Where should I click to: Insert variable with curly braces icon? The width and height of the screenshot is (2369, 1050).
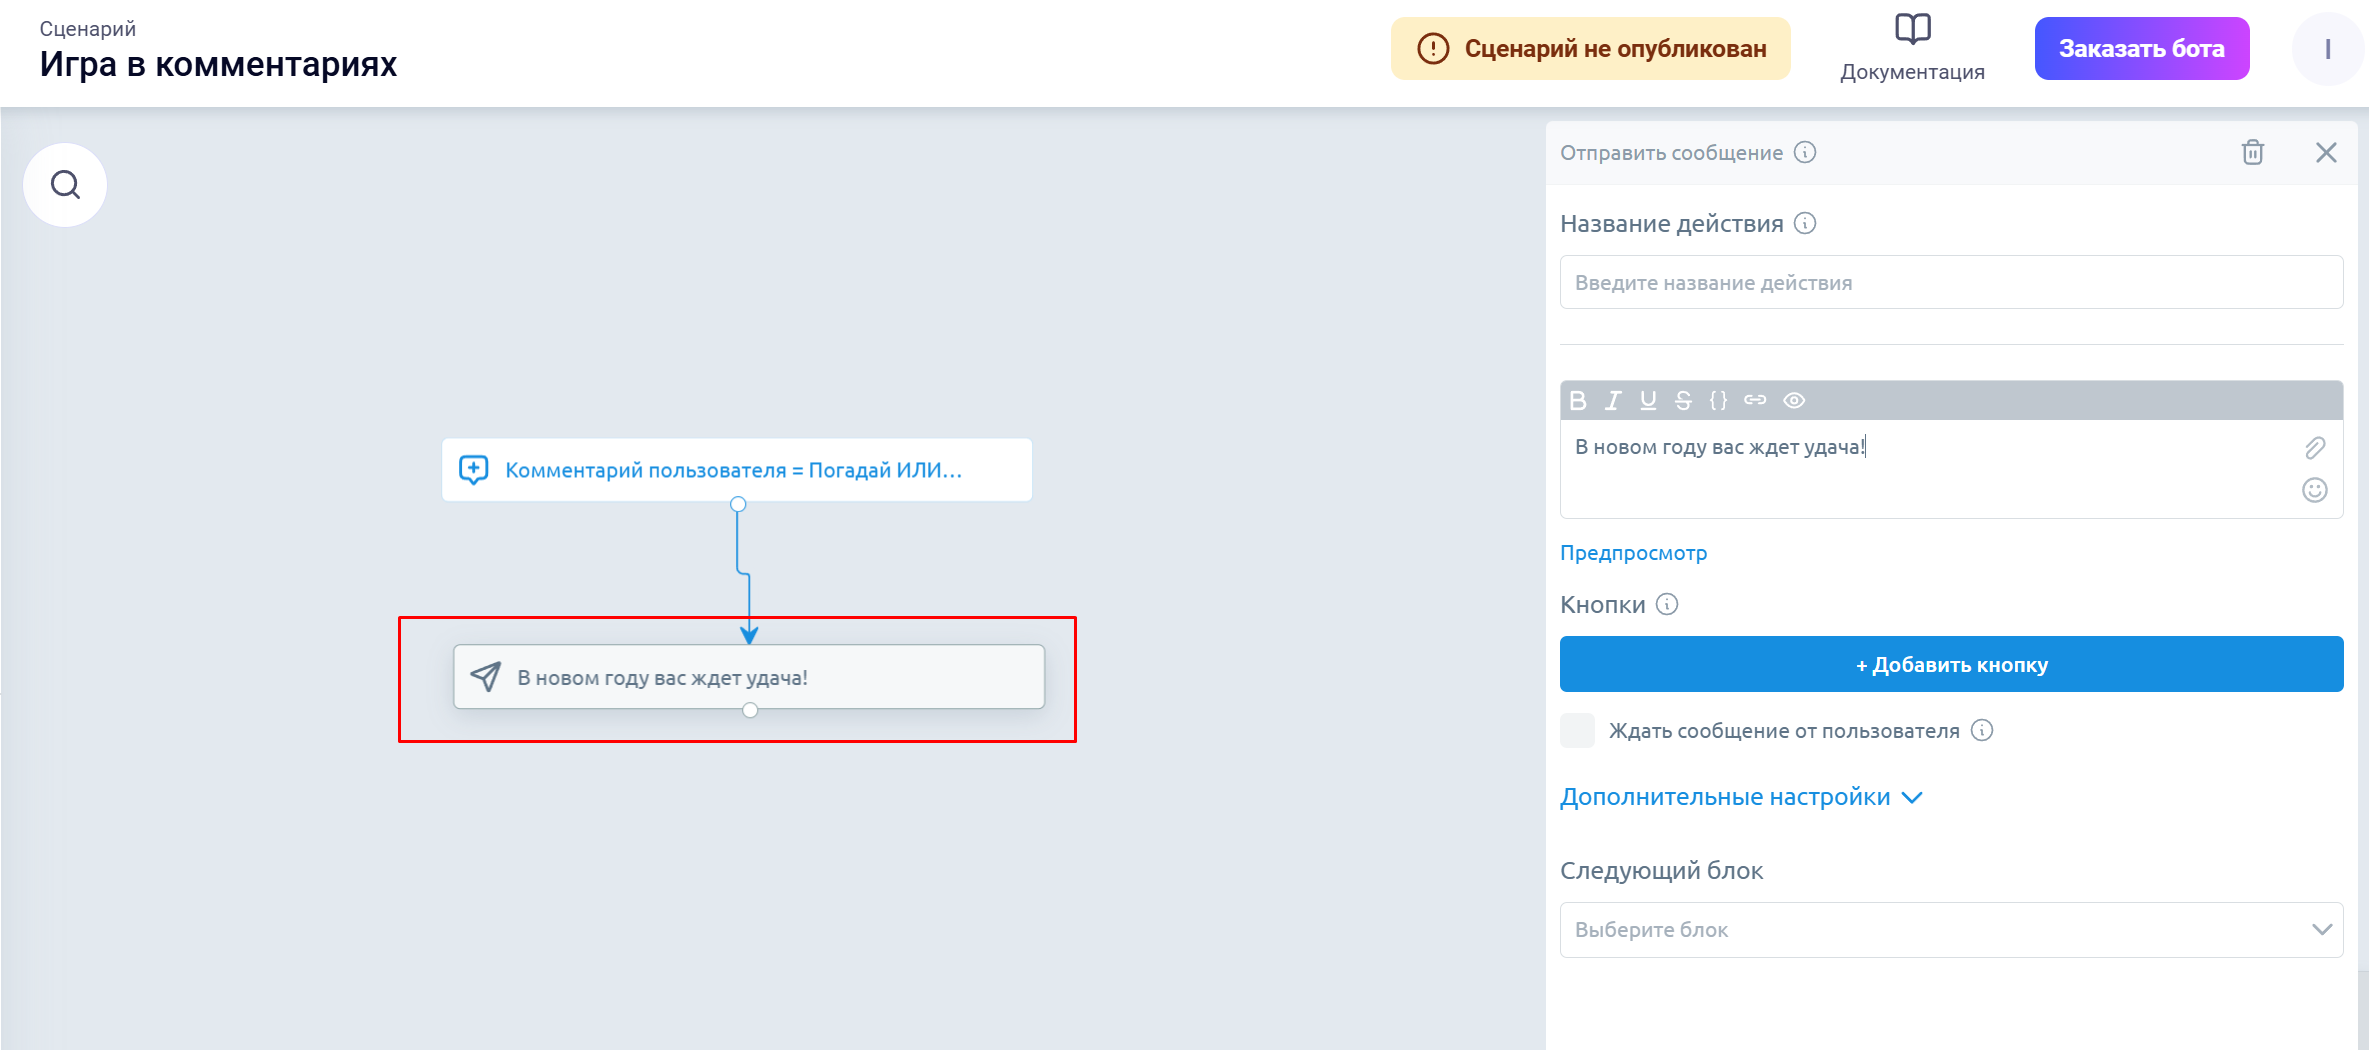tap(1718, 401)
